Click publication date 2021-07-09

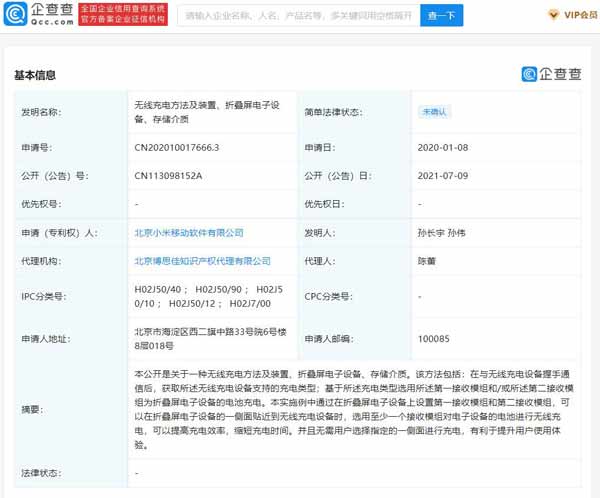point(443,176)
